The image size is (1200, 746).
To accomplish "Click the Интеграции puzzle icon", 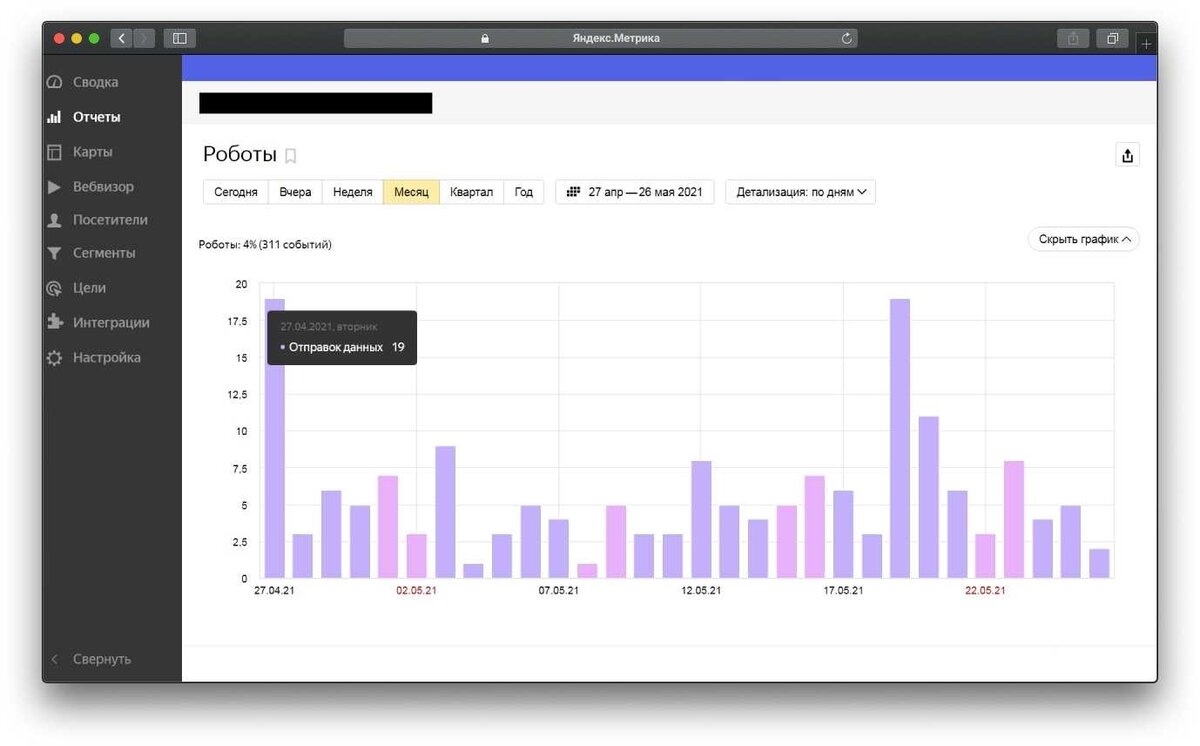I will [55, 323].
